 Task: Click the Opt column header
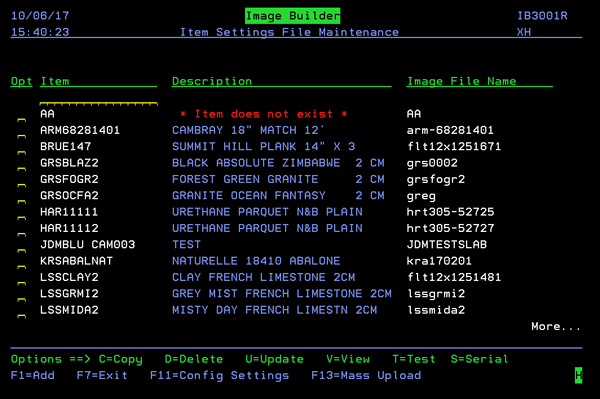[x=21, y=81]
